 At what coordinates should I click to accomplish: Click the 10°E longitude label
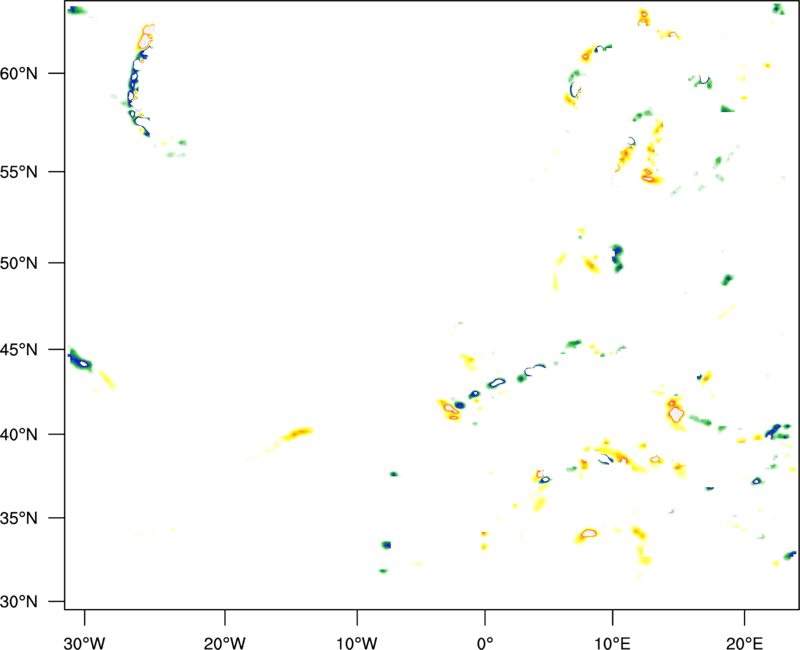pyautogui.click(x=612, y=643)
